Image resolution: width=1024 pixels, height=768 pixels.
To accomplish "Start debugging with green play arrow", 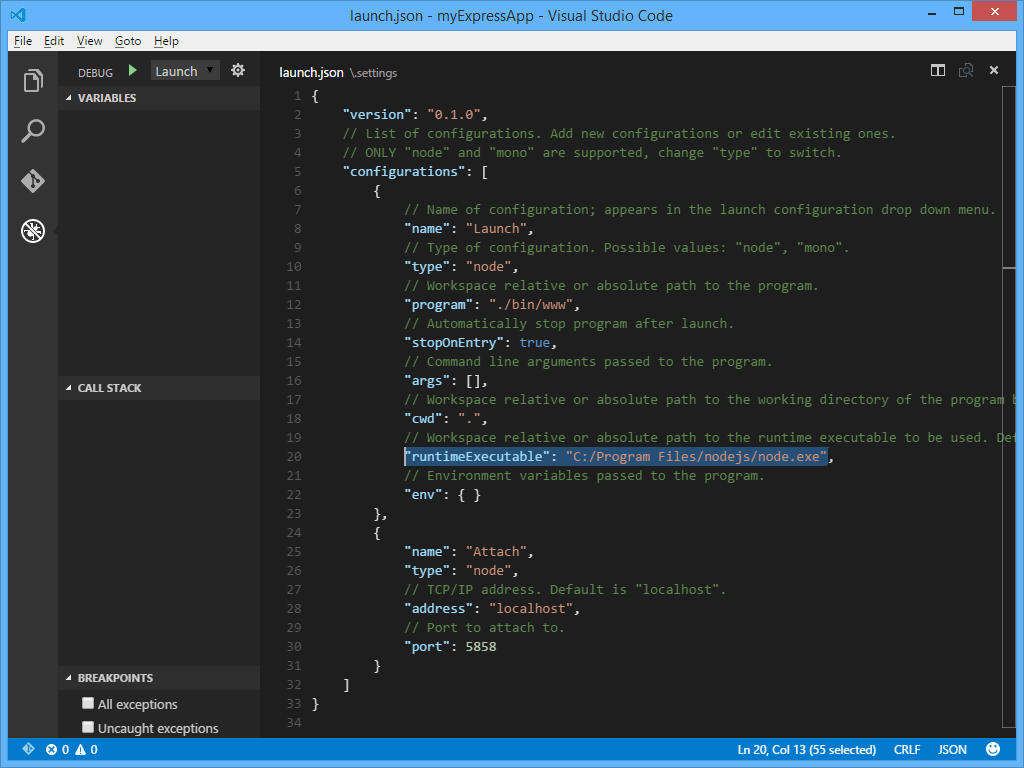I will tap(133, 71).
